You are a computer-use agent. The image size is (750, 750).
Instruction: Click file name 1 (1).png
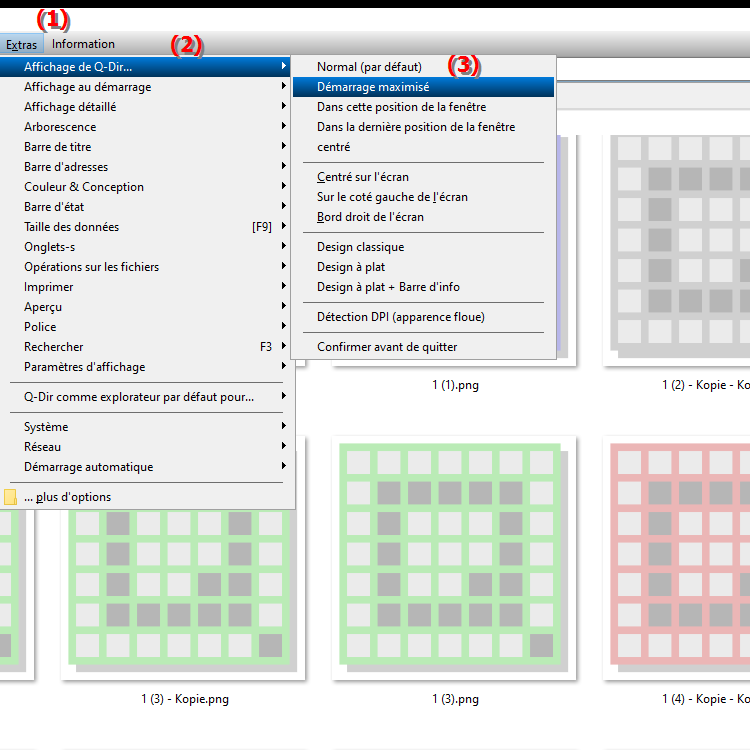(455, 385)
